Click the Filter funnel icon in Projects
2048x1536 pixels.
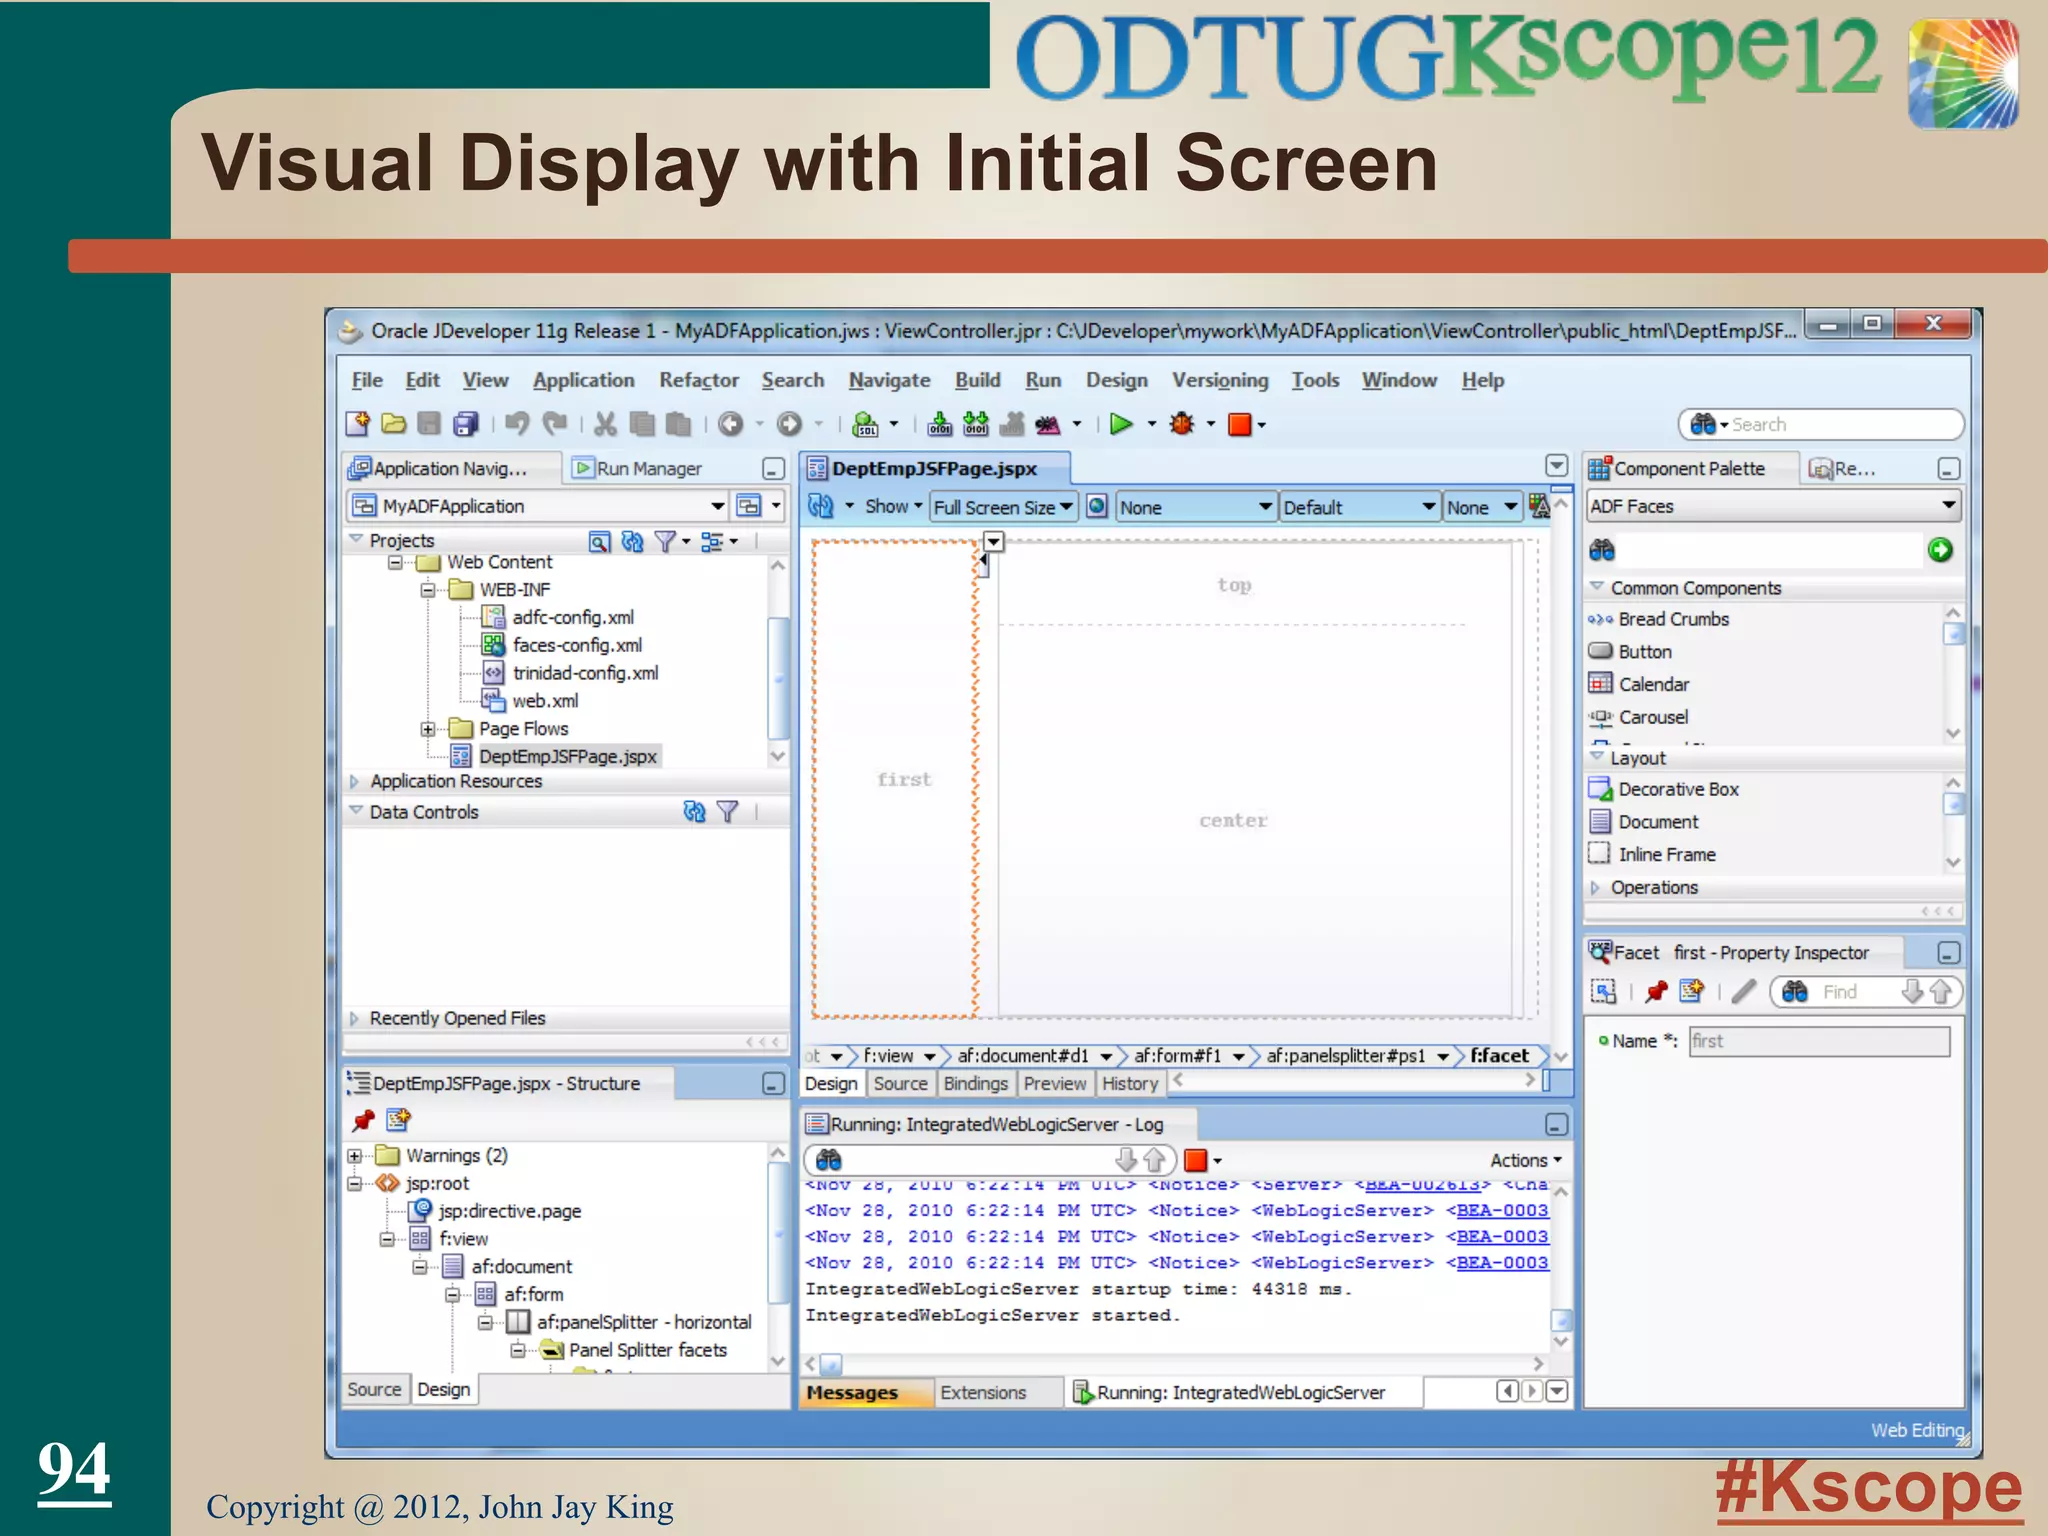click(665, 542)
